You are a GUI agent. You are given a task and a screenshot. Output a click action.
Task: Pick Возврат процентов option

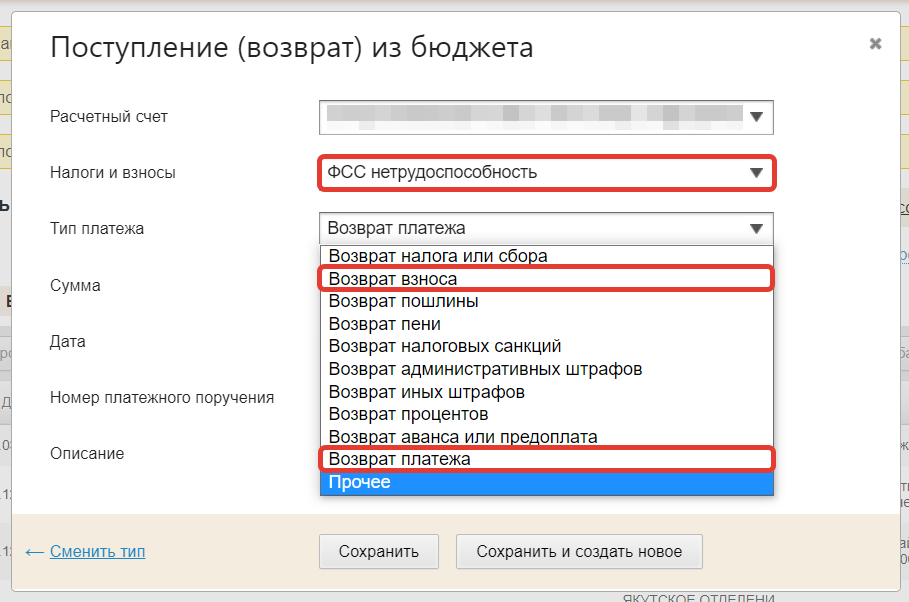pyautogui.click(x=408, y=414)
